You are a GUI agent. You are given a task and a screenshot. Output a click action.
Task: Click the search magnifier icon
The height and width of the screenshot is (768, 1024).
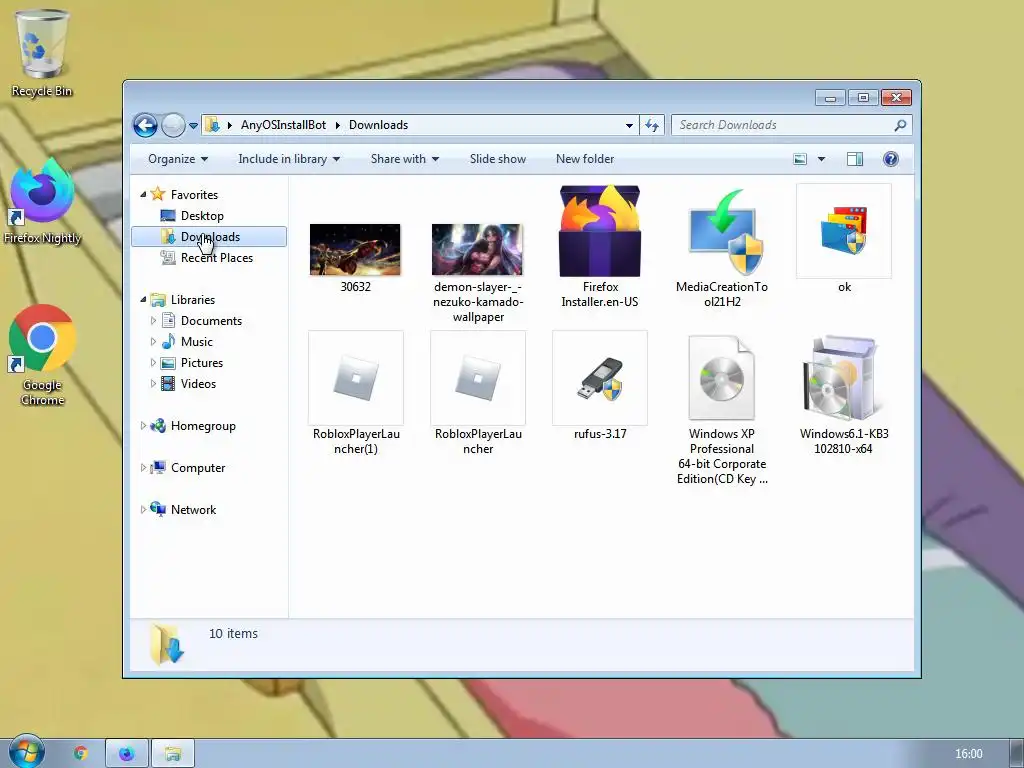coord(900,125)
